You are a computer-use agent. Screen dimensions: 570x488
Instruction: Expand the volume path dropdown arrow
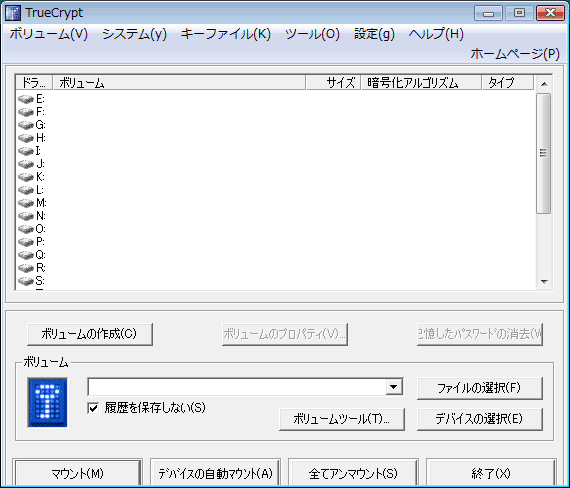[x=394, y=387]
